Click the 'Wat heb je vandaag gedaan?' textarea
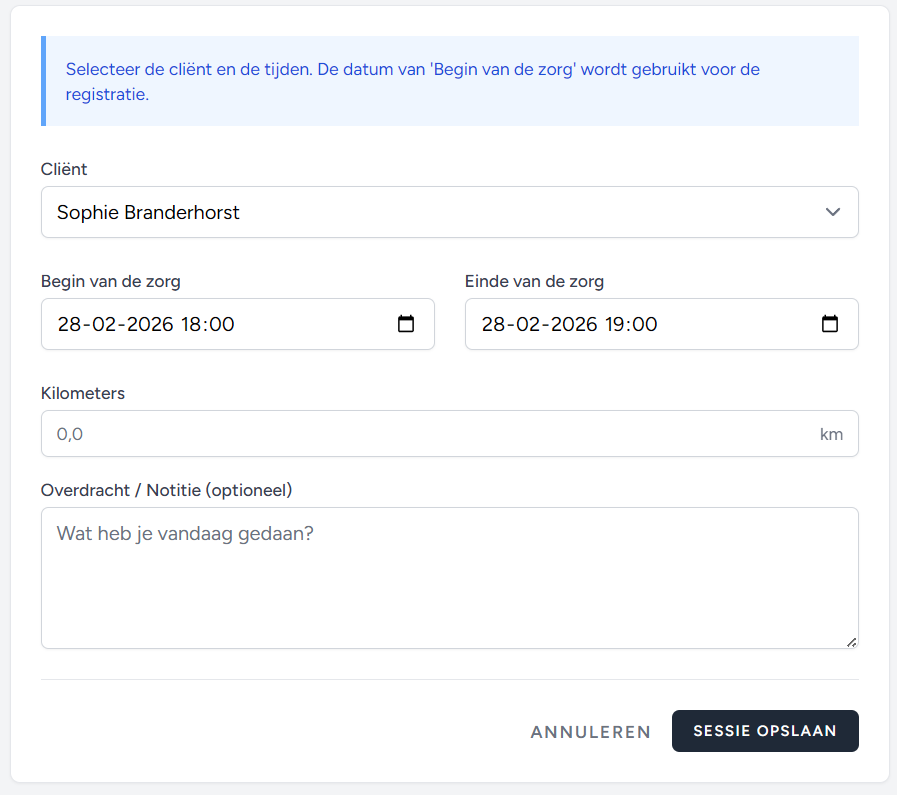This screenshot has width=897, height=795. (449, 577)
